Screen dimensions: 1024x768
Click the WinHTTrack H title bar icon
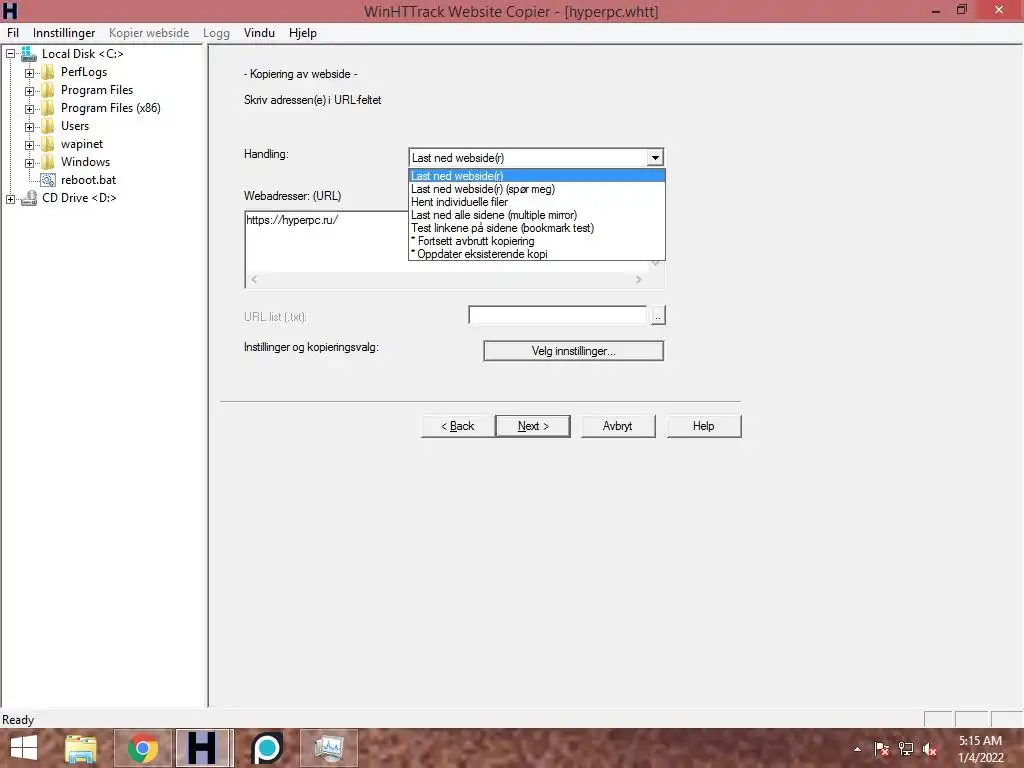10,10
